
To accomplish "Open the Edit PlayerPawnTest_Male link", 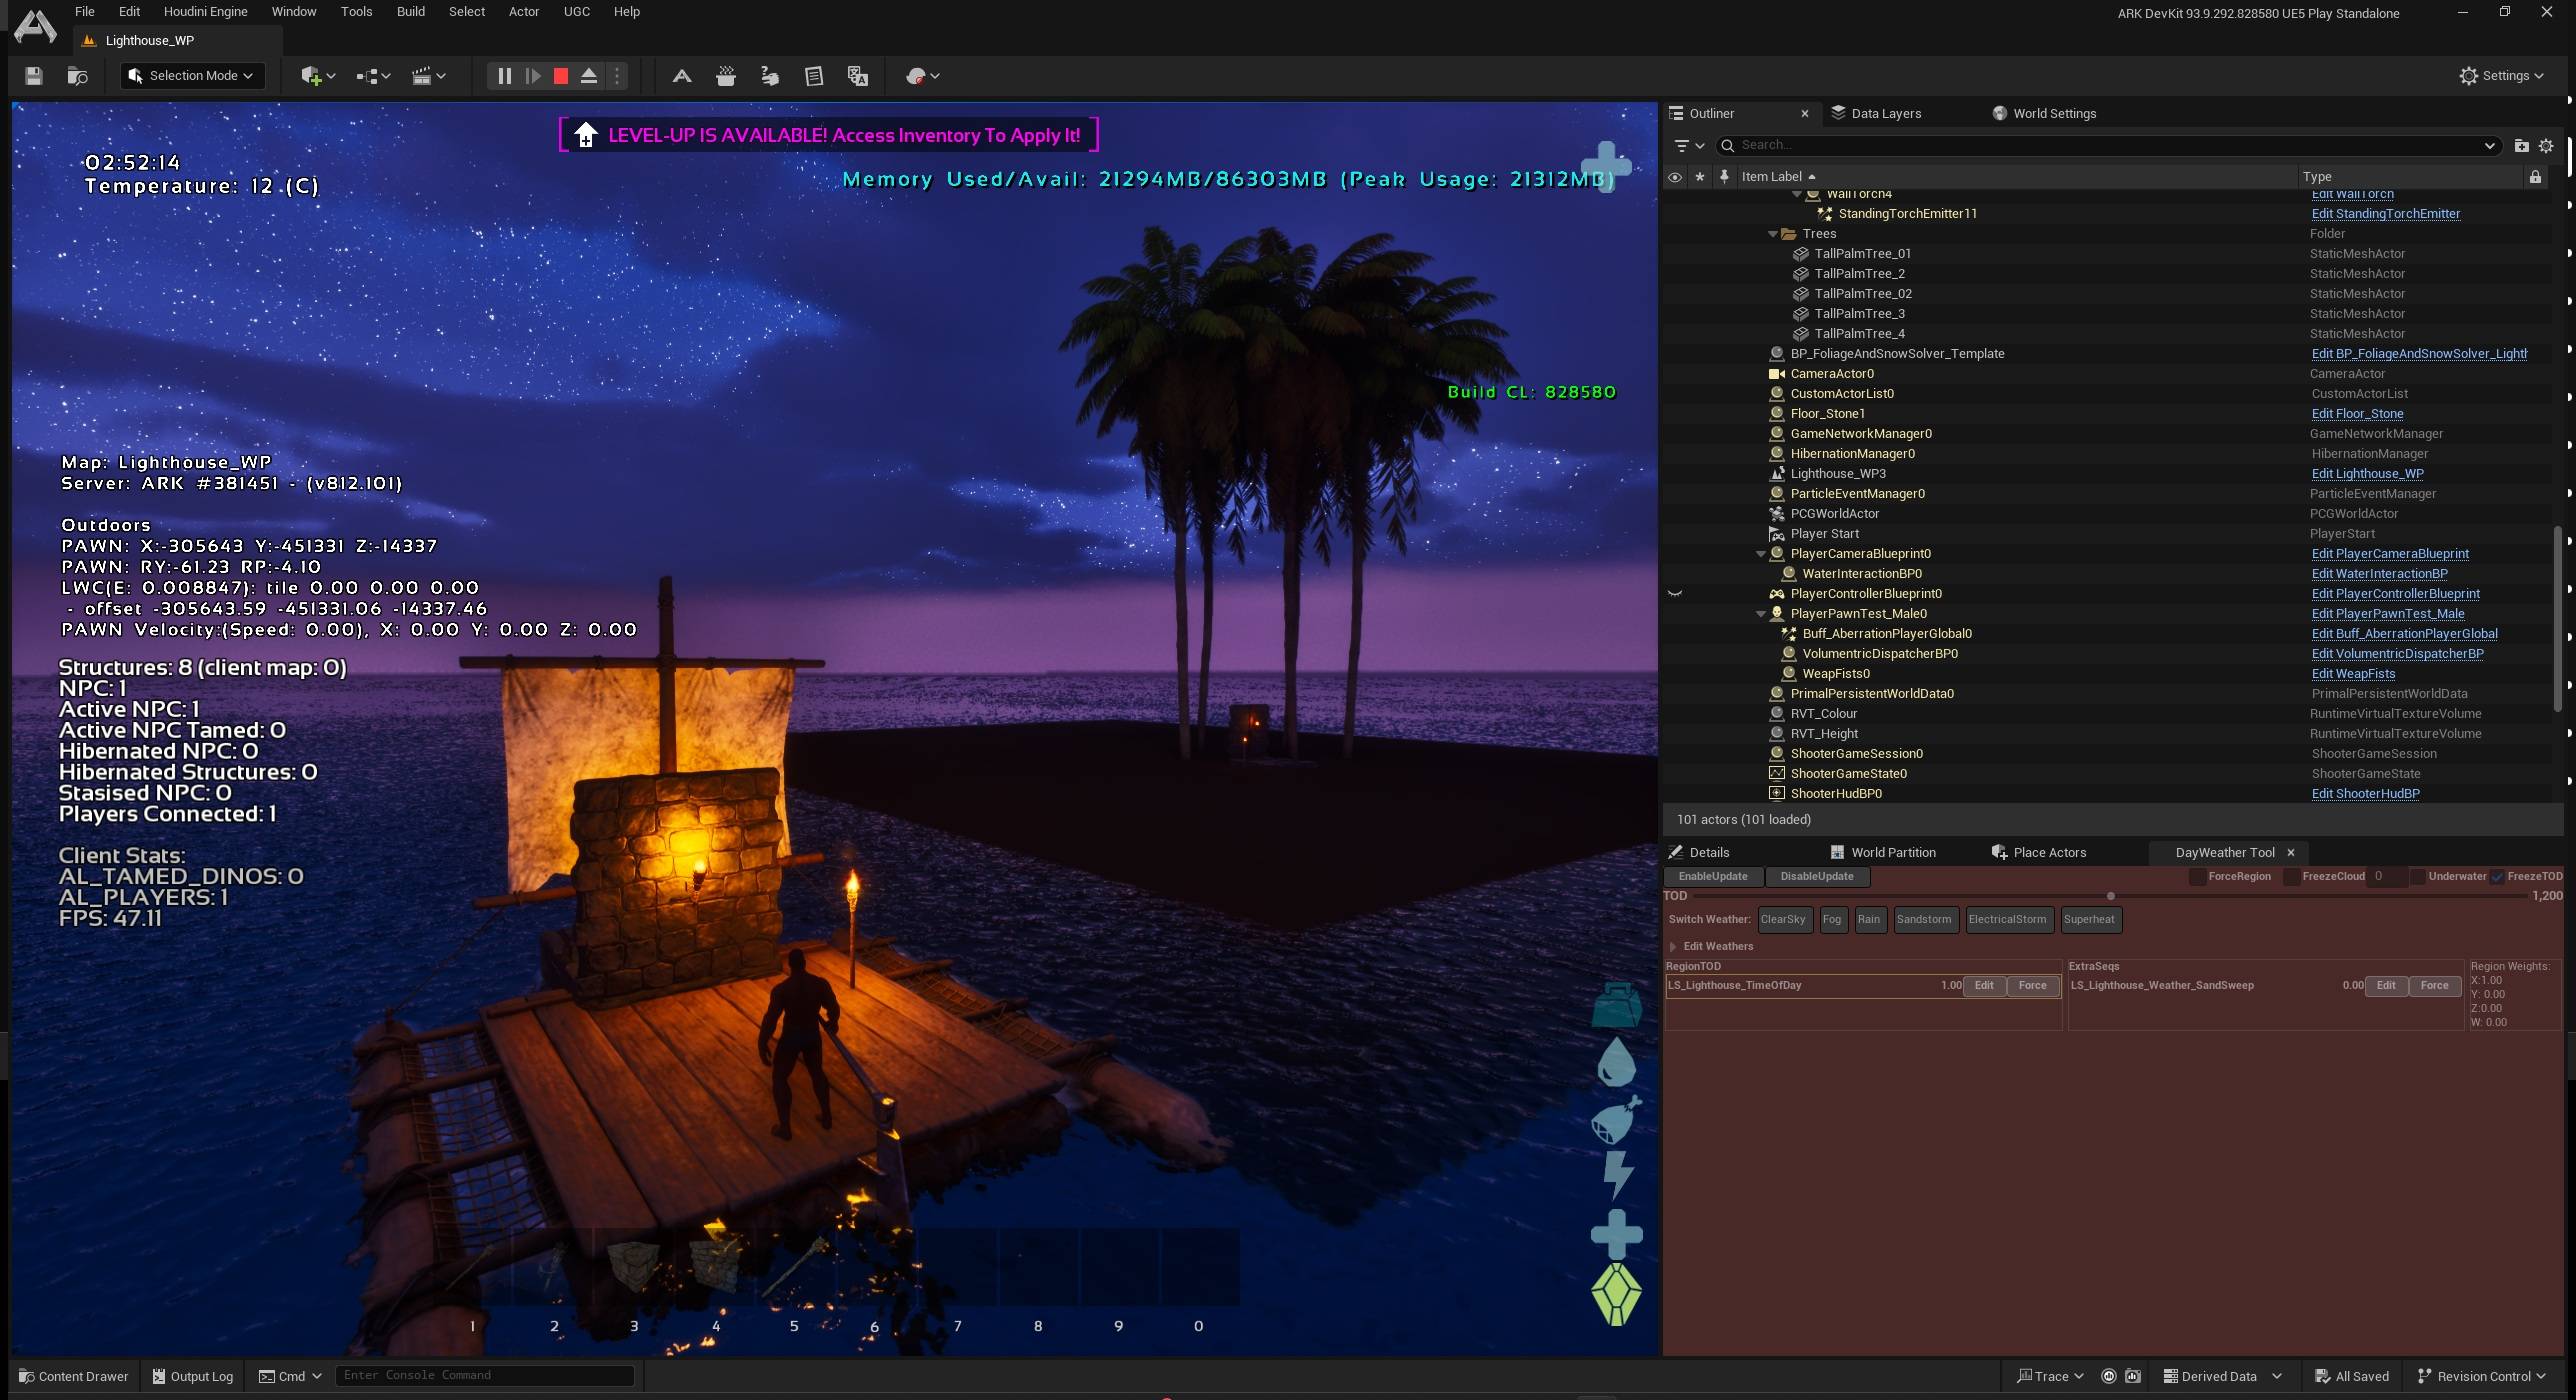I will 2388,614.
